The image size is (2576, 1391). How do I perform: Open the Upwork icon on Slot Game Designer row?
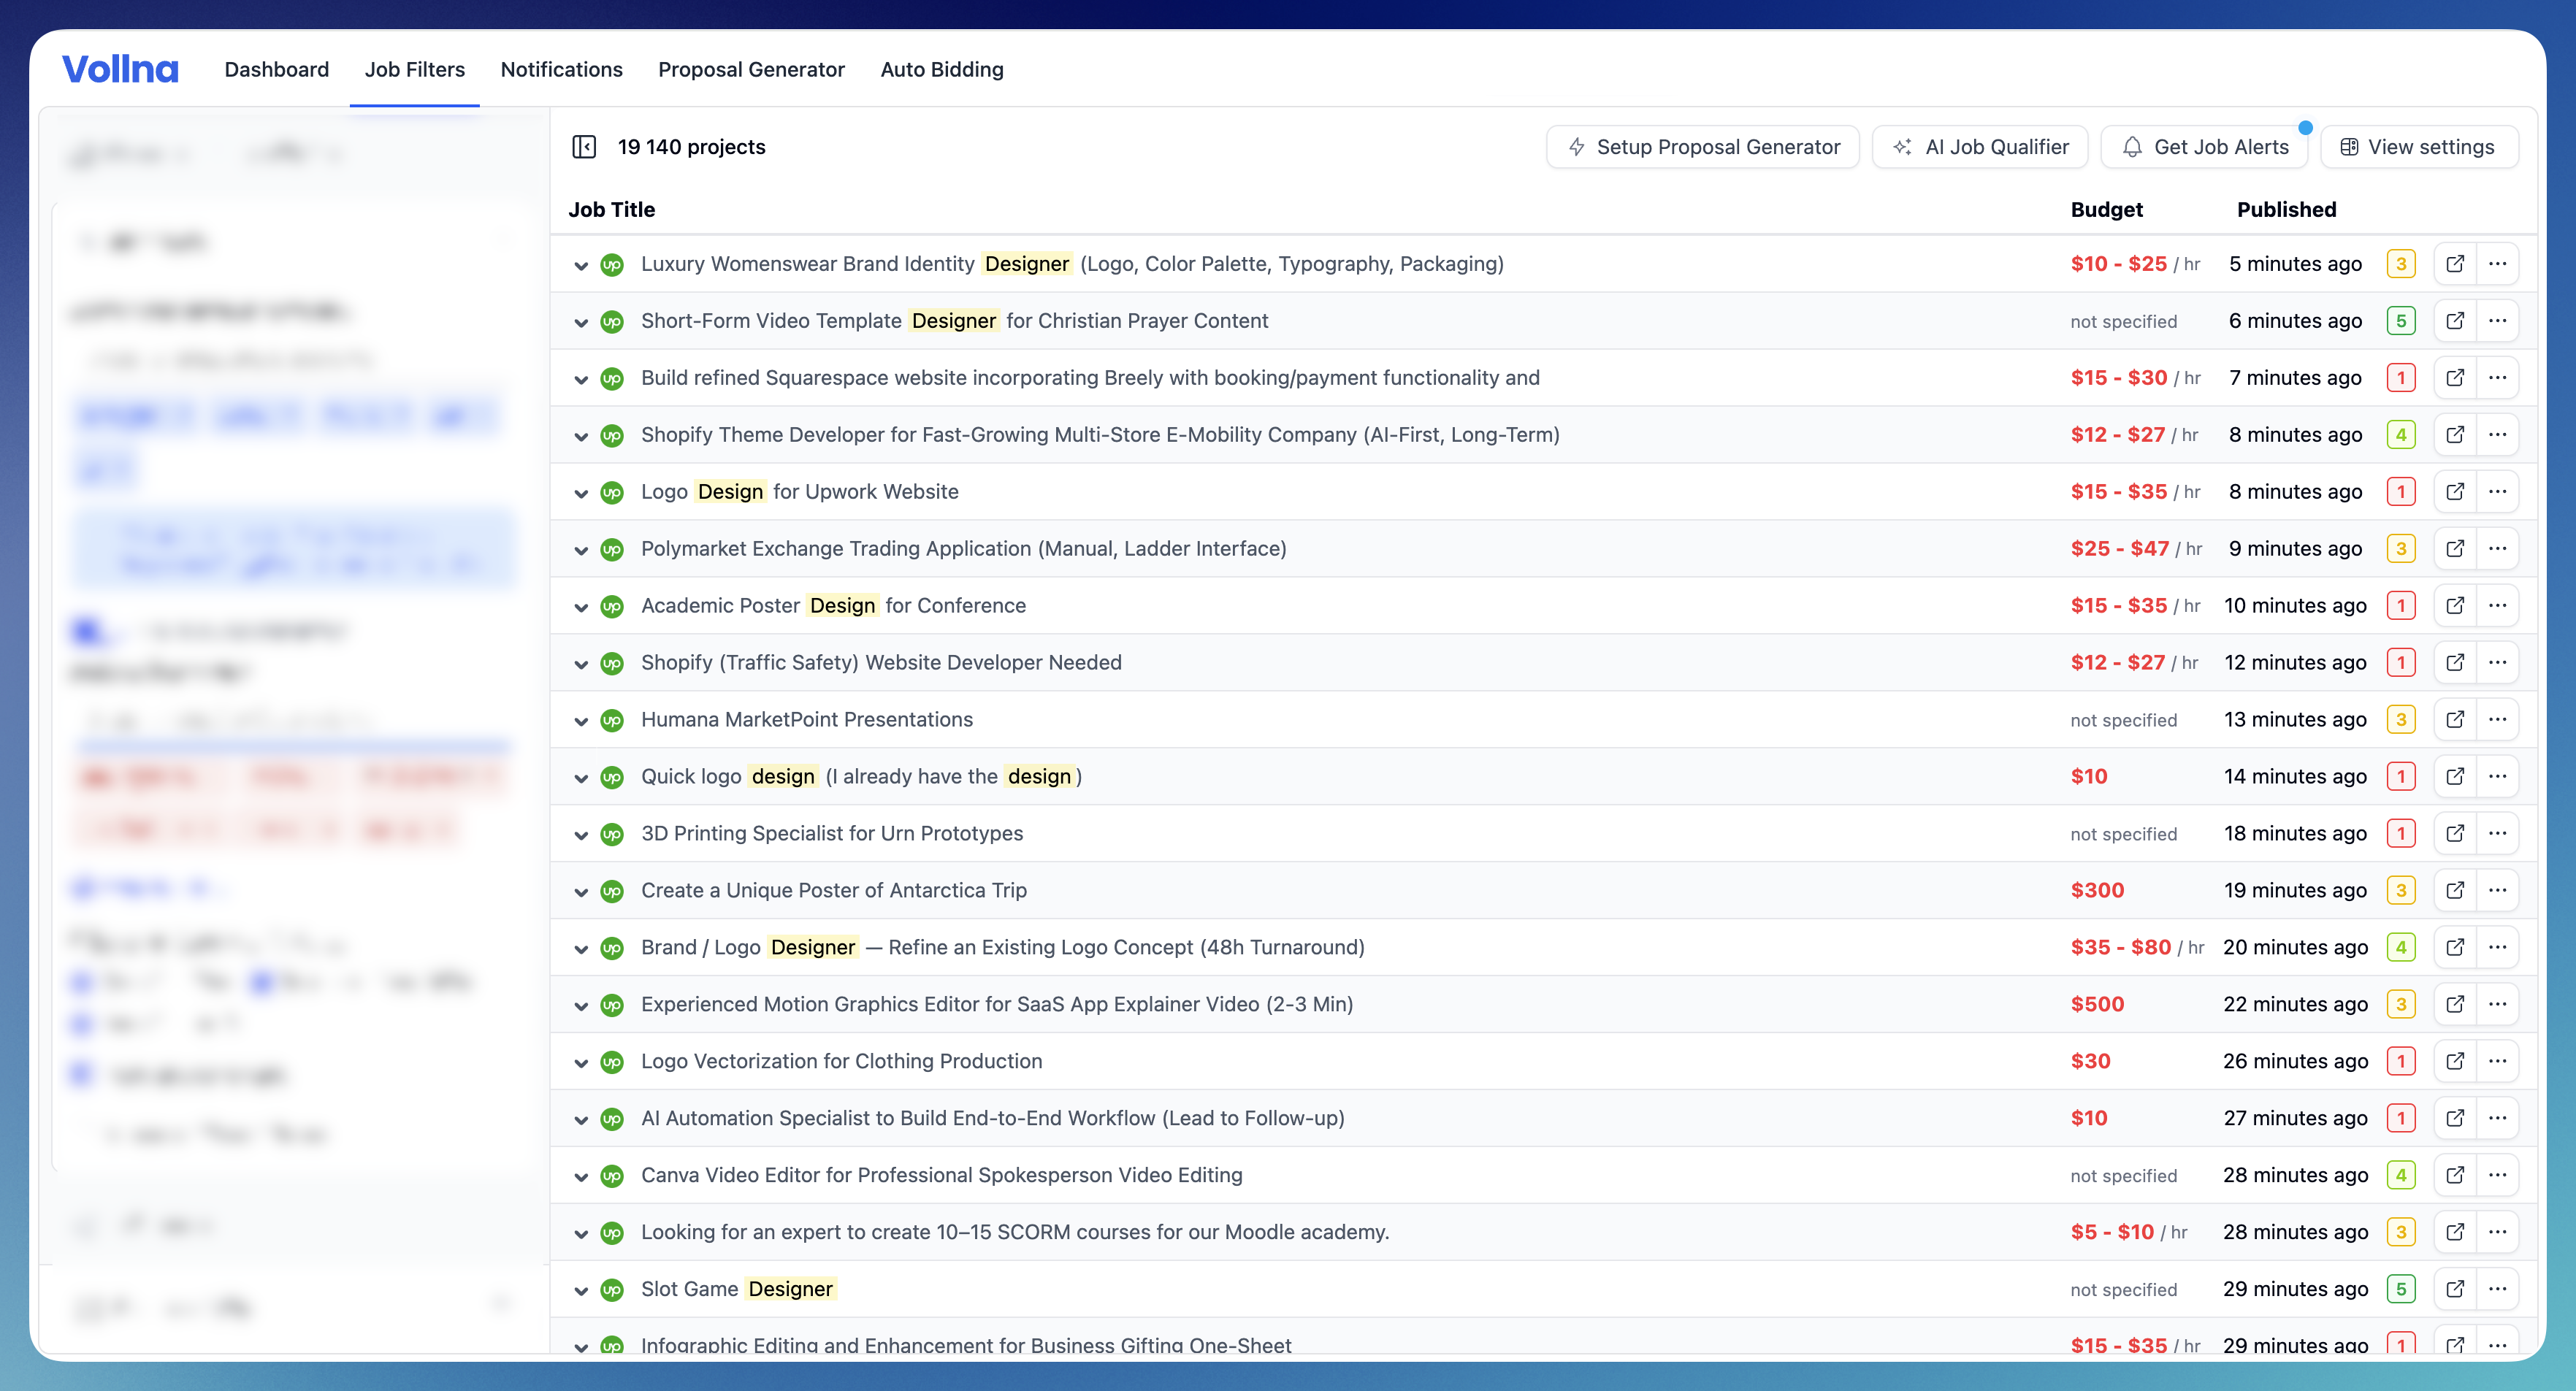(x=612, y=1289)
